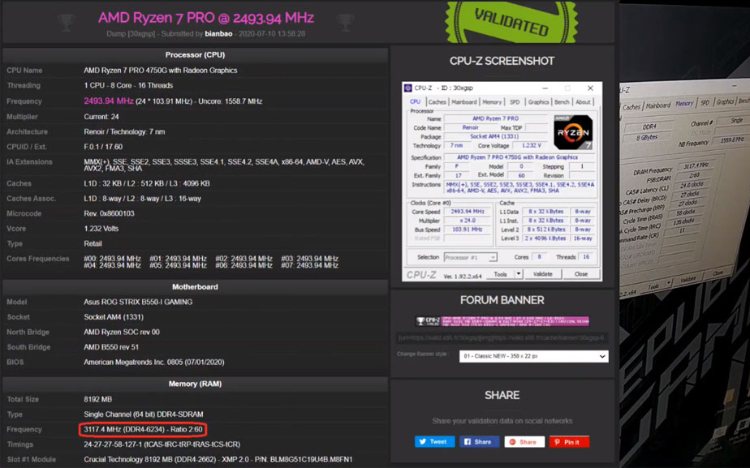Click the white Share button with red icon
750x468 pixels.
point(524,442)
